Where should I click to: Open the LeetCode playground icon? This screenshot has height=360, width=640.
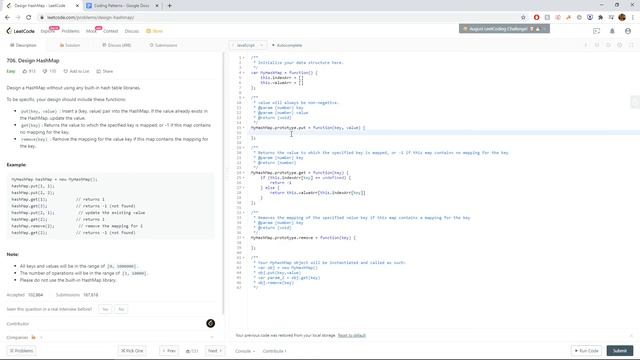tap(596, 31)
